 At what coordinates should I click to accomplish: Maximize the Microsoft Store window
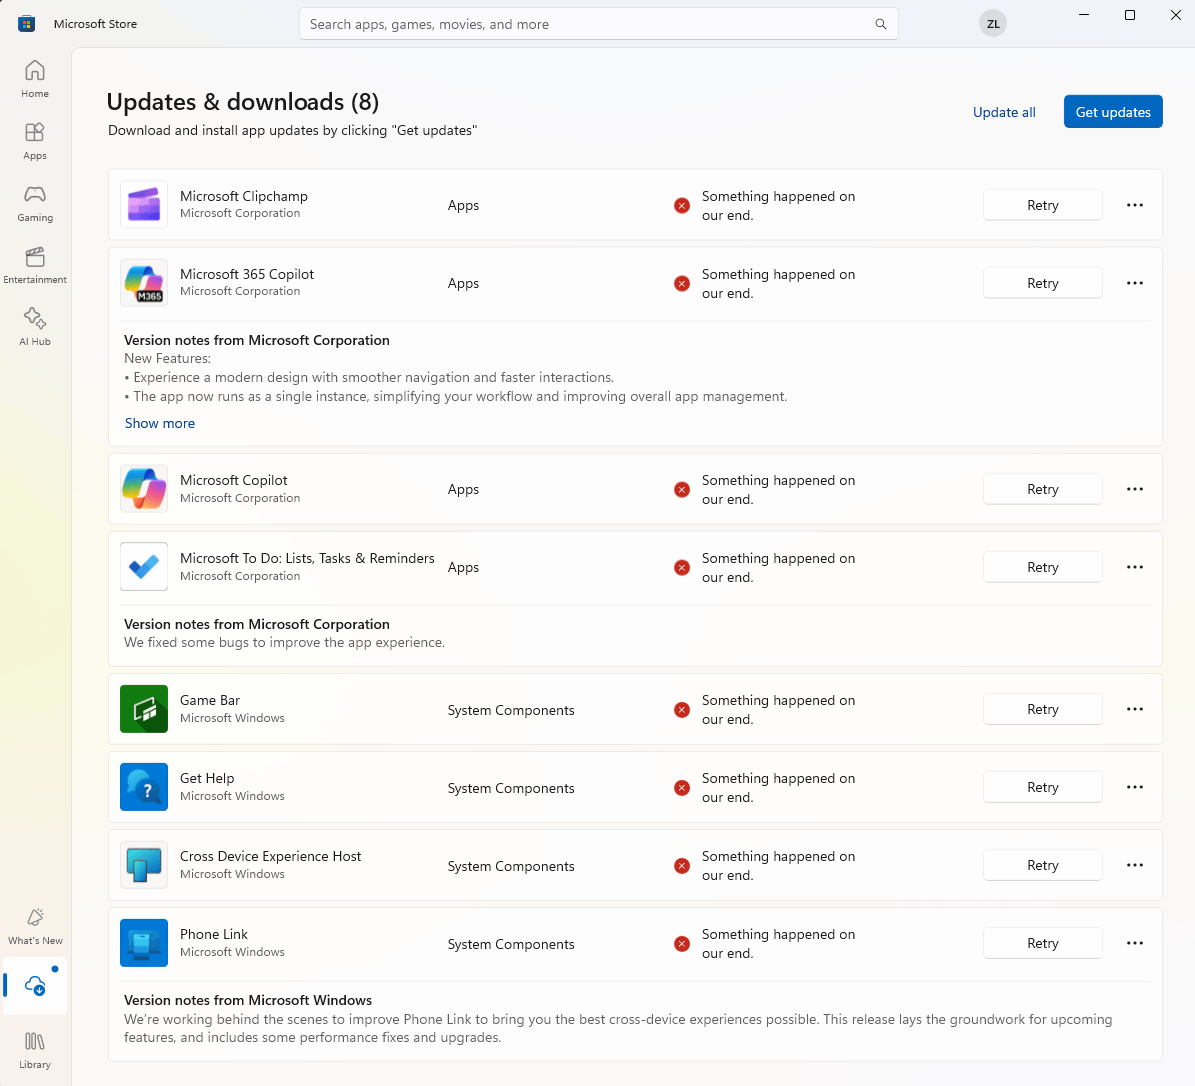click(1129, 15)
